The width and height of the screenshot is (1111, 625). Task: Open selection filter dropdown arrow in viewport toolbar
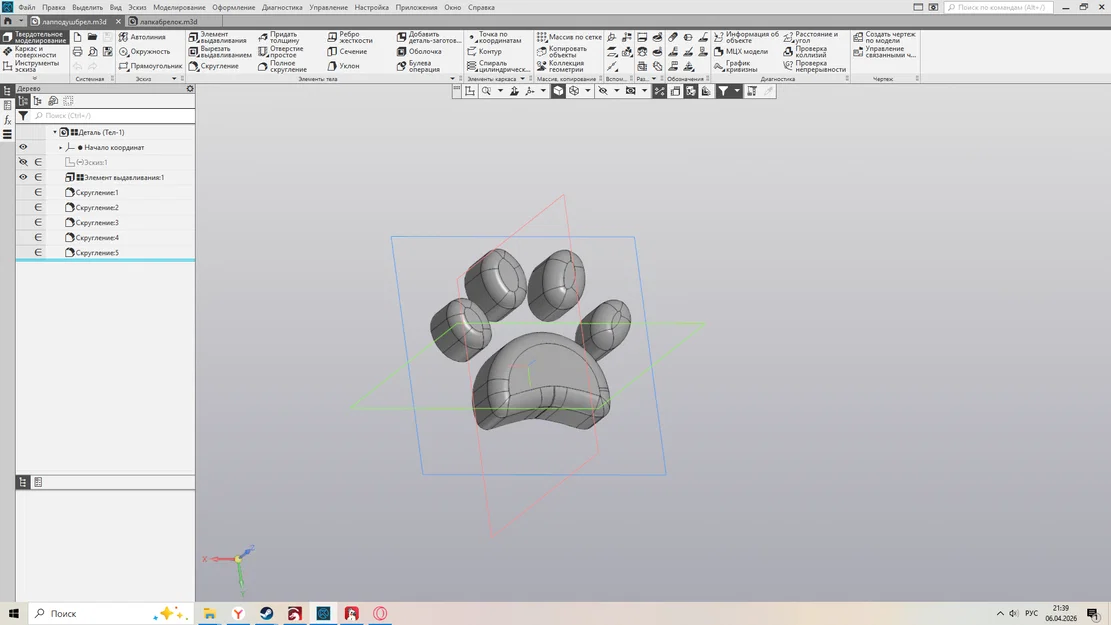pos(737,91)
